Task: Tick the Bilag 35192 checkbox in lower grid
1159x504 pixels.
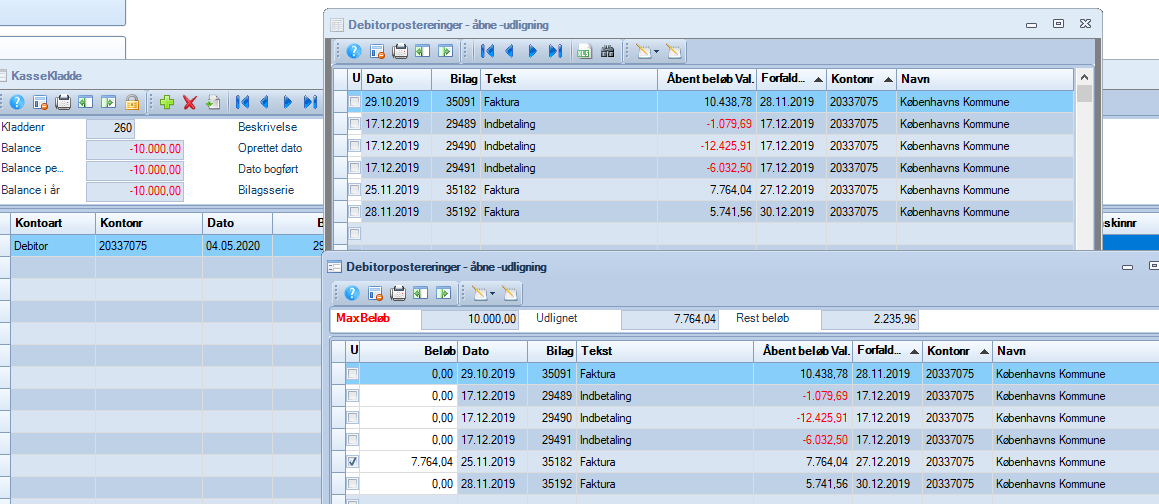Action: click(x=353, y=484)
